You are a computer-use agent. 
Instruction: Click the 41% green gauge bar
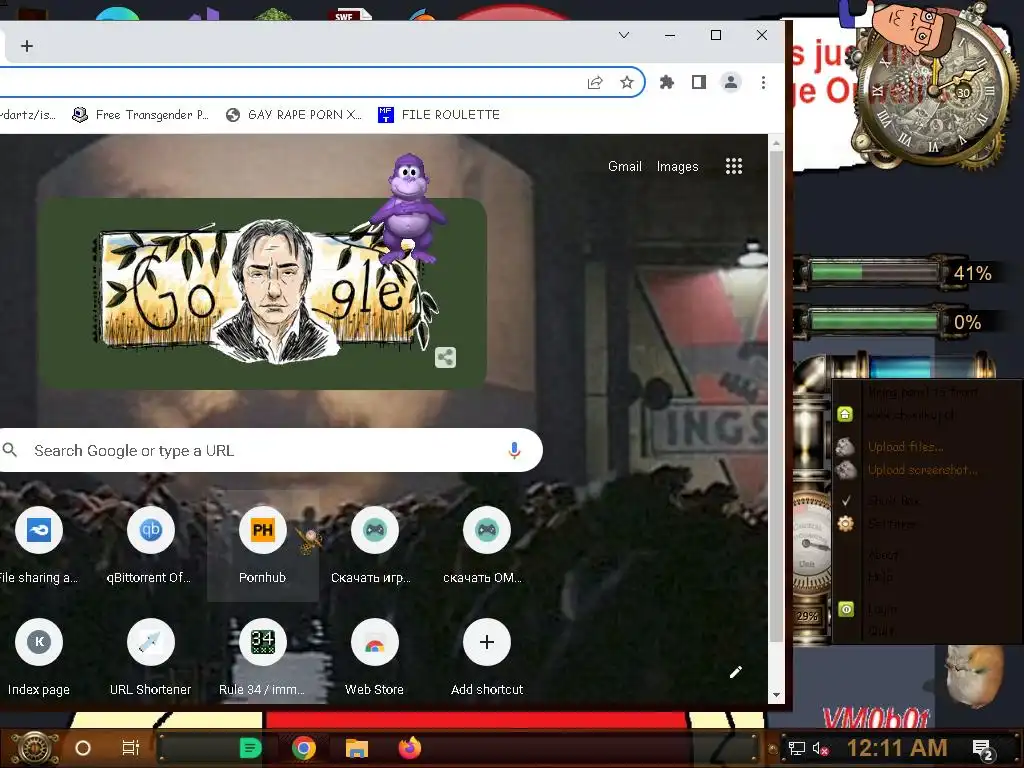click(874, 272)
